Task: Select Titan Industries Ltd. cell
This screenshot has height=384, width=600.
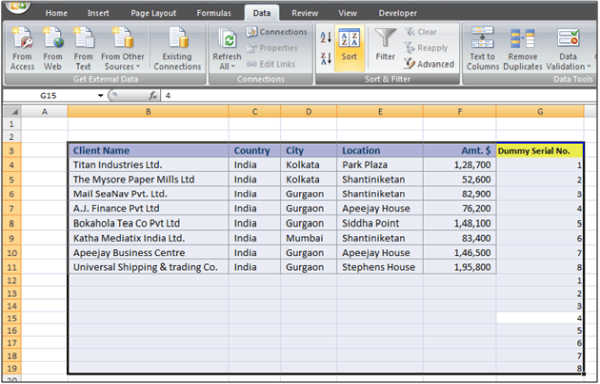Action: 148,165
